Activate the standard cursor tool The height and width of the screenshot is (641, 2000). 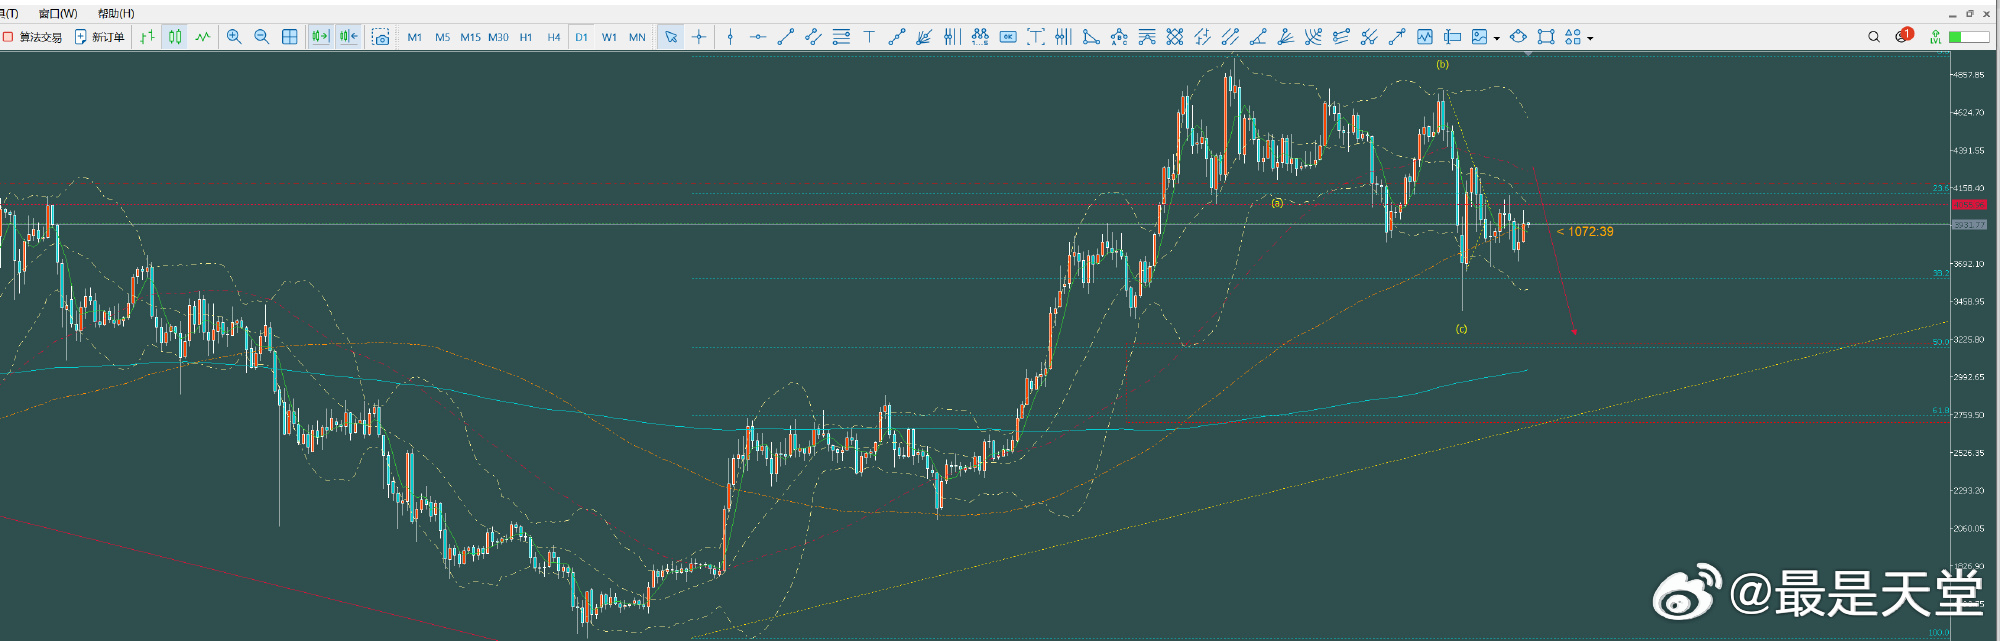pos(671,37)
